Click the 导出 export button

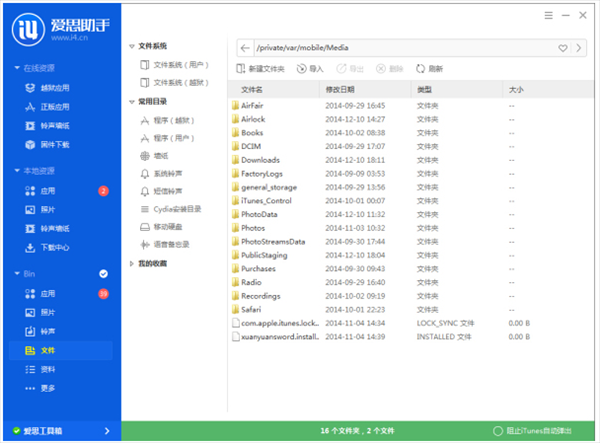click(350, 69)
